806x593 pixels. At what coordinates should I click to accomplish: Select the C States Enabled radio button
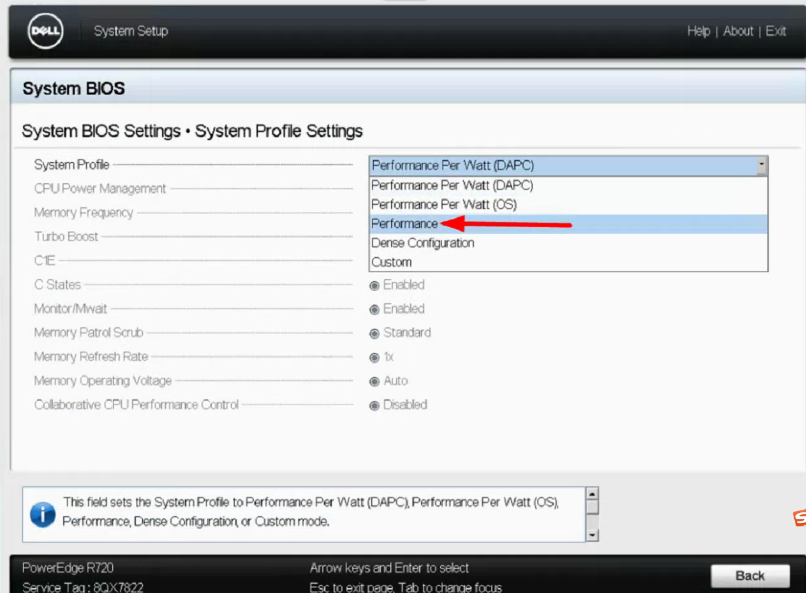[375, 286]
